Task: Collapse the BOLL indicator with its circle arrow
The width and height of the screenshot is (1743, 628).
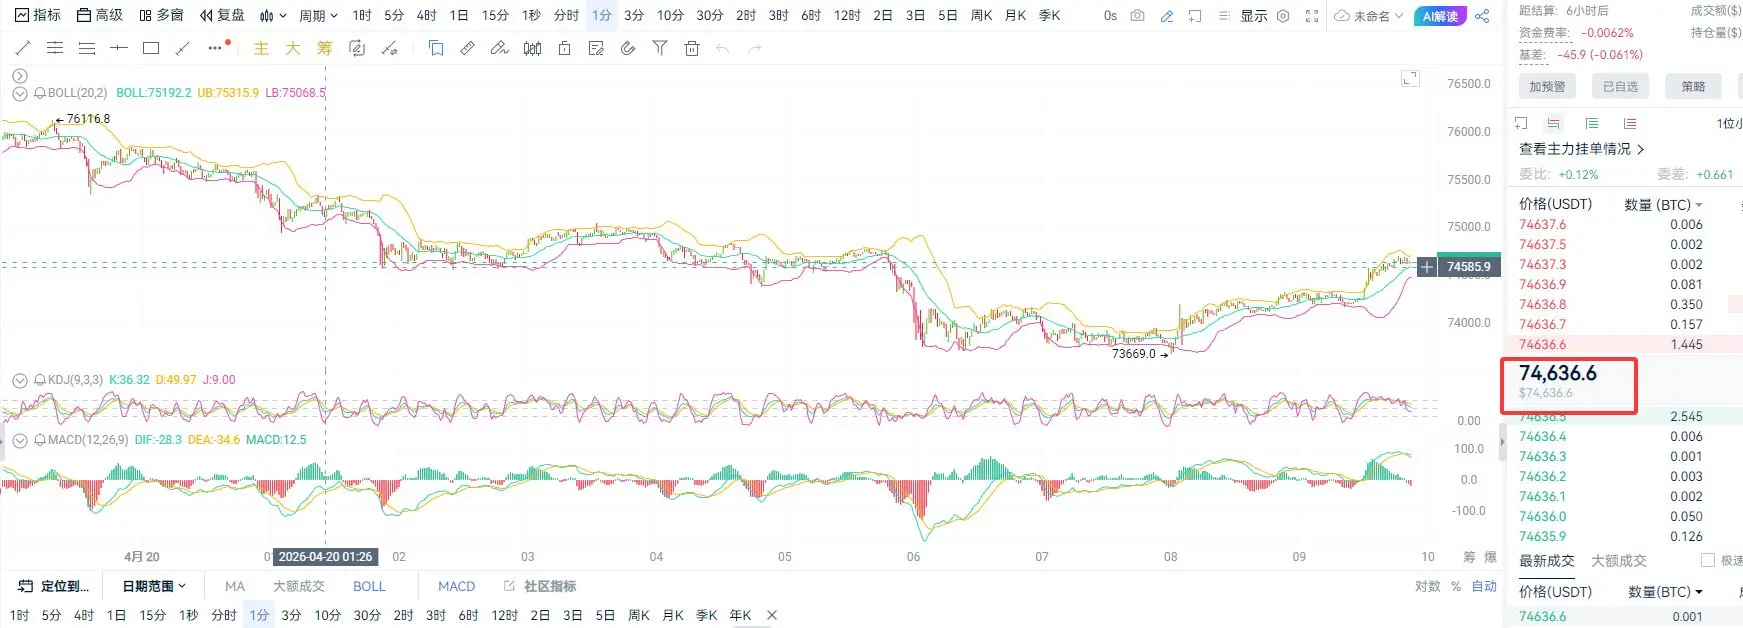Action: [x=19, y=93]
